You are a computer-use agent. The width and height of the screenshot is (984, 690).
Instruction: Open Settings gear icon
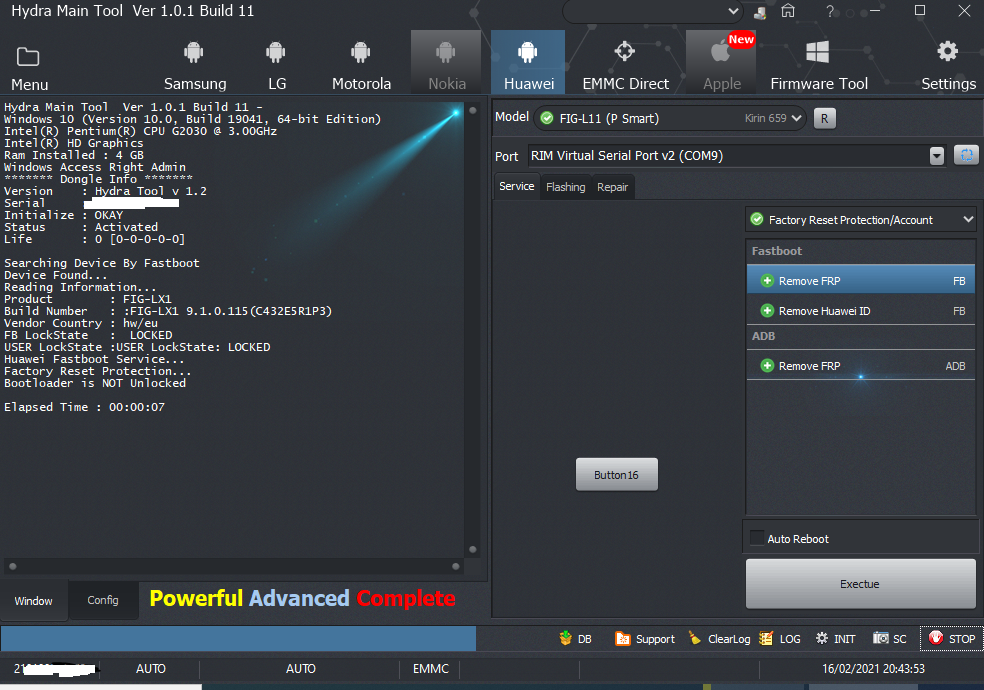coord(948,51)
